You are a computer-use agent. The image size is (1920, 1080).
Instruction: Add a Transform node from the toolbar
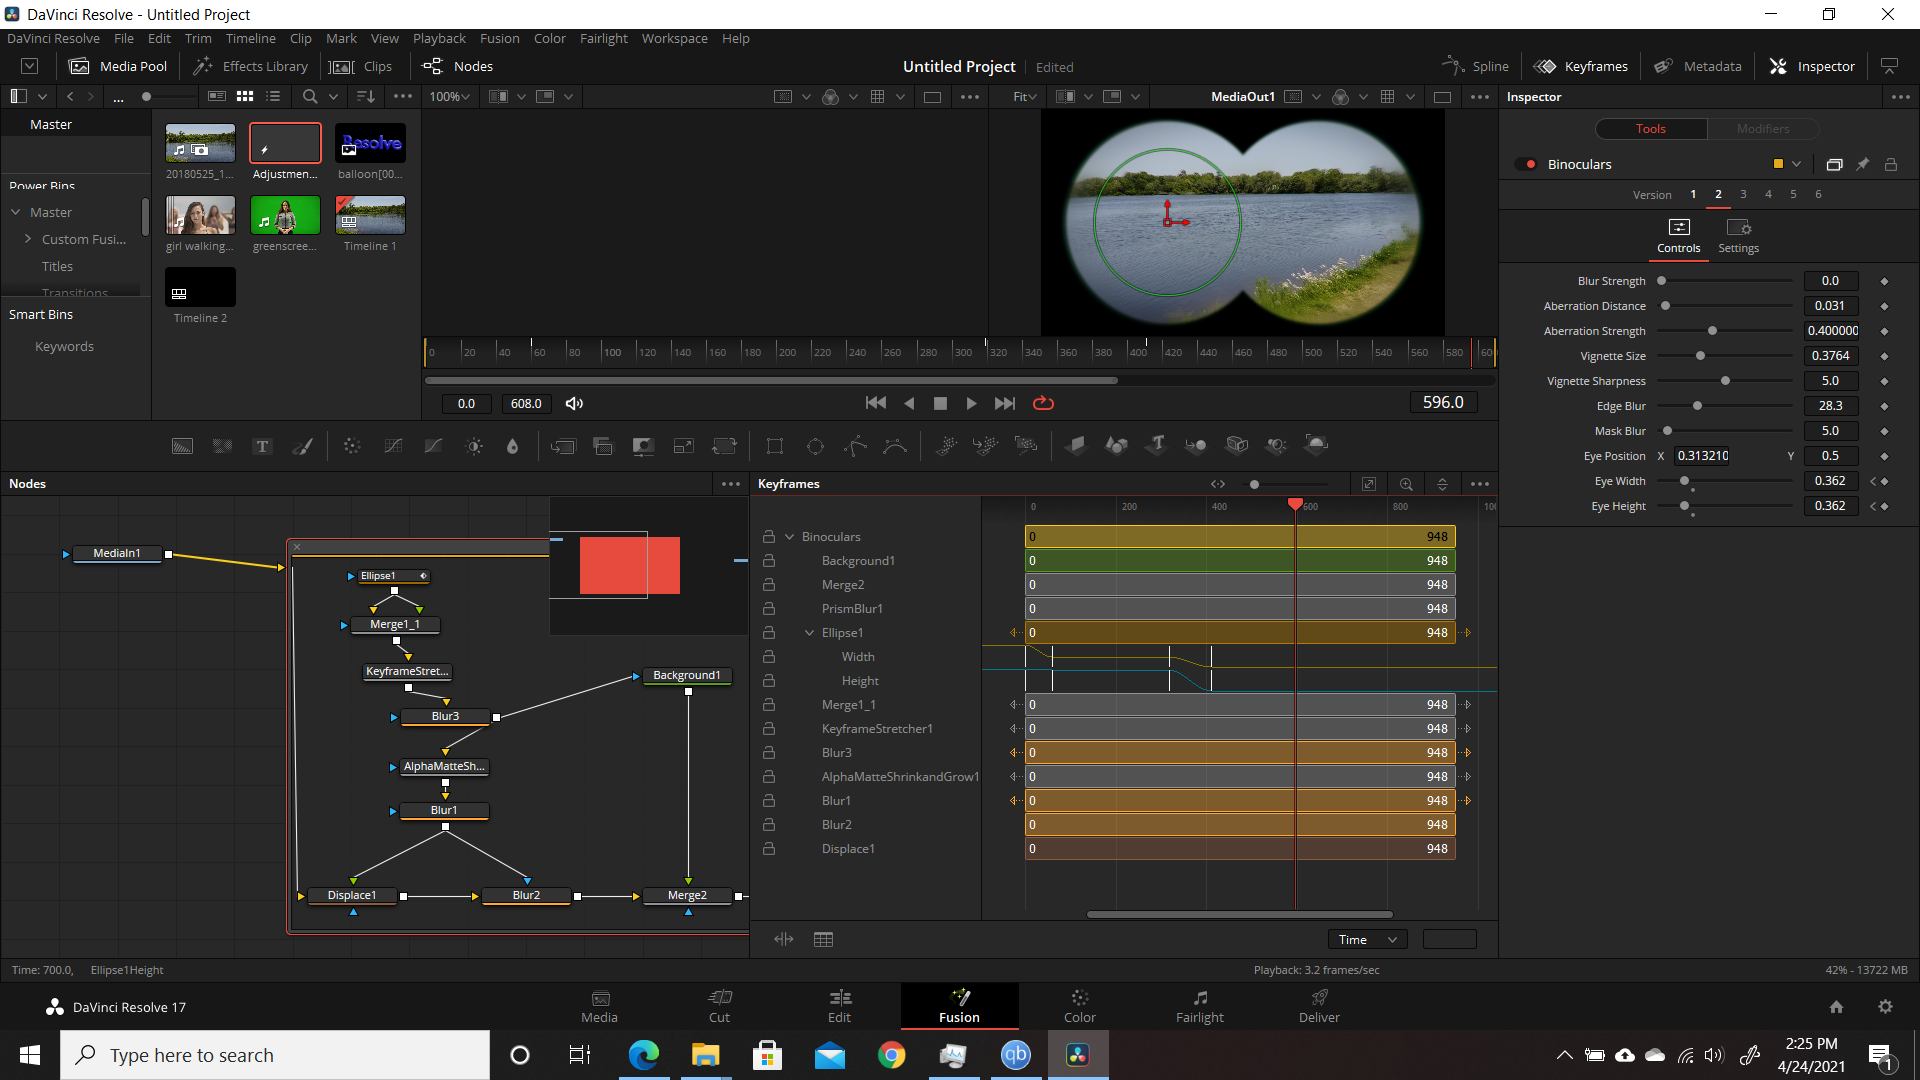tap(724, 446)
